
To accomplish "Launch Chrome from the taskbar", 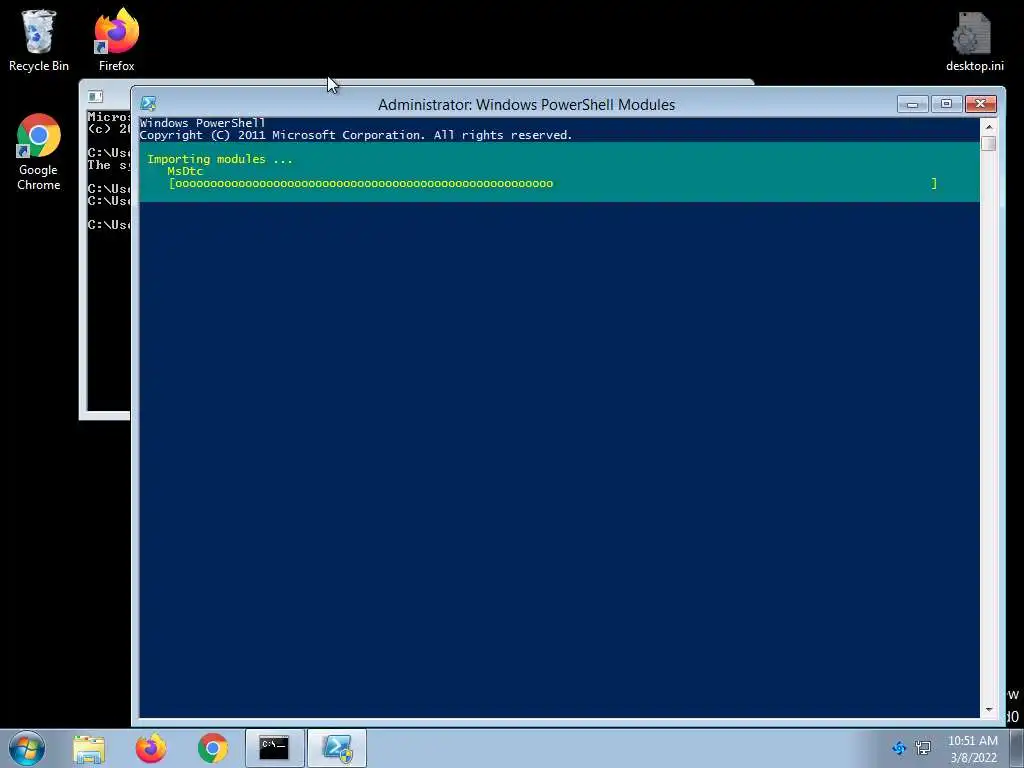I will click(x=213, y=748).
